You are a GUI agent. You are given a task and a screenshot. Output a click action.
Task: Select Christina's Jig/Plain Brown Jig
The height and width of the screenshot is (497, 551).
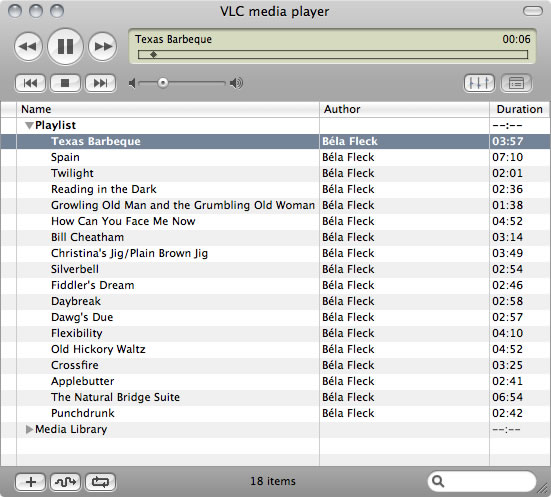(129, 253)
